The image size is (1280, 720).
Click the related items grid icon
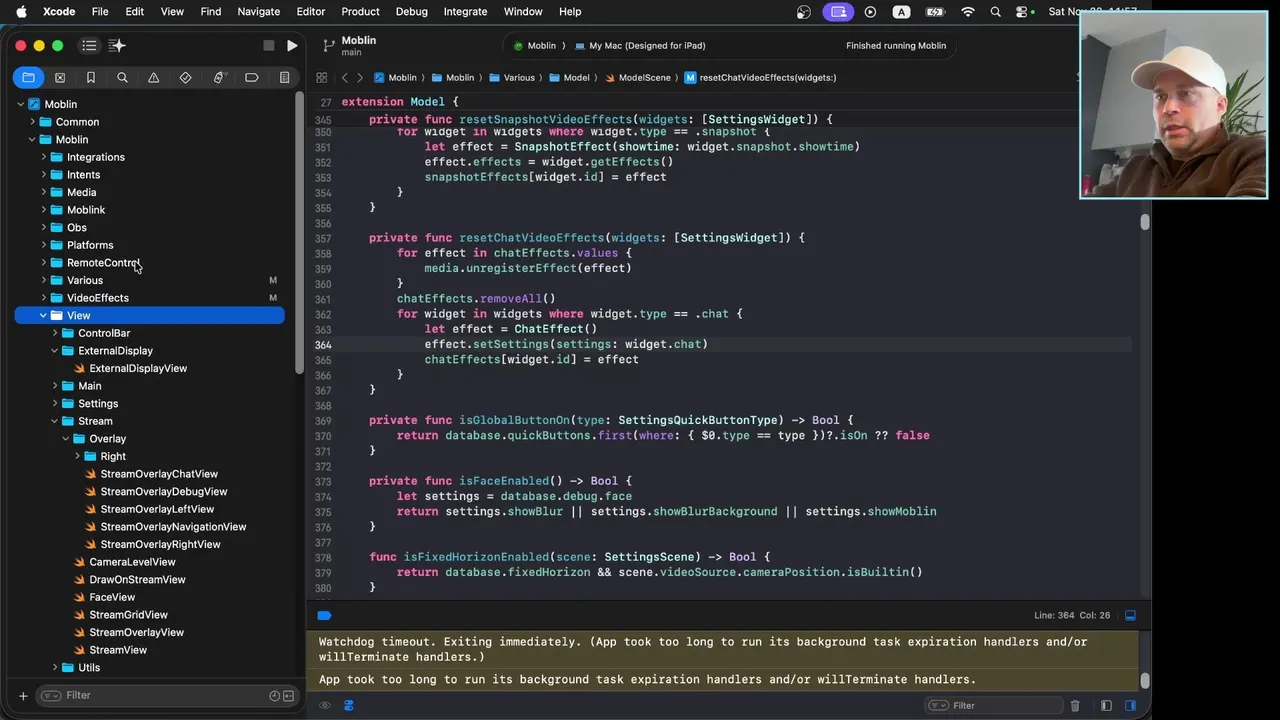pyautogui.click(x=321, y=77)
